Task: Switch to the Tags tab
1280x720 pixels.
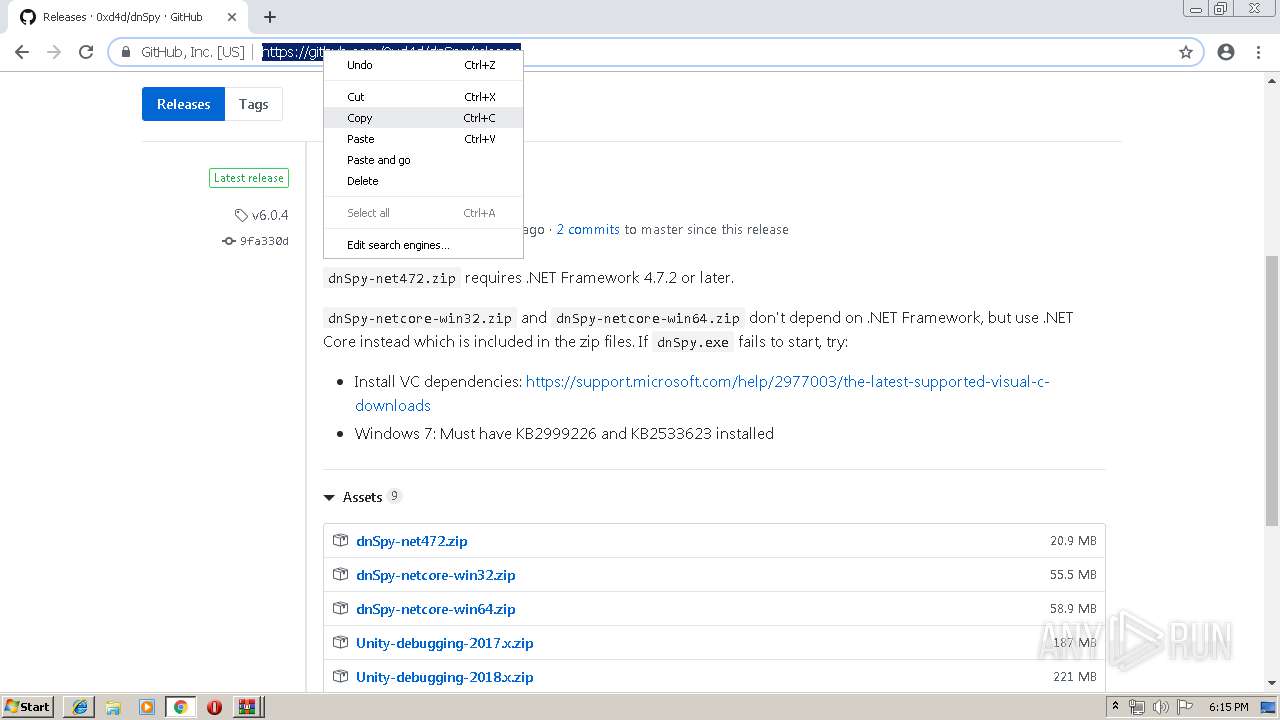Action: coord(253,104)
